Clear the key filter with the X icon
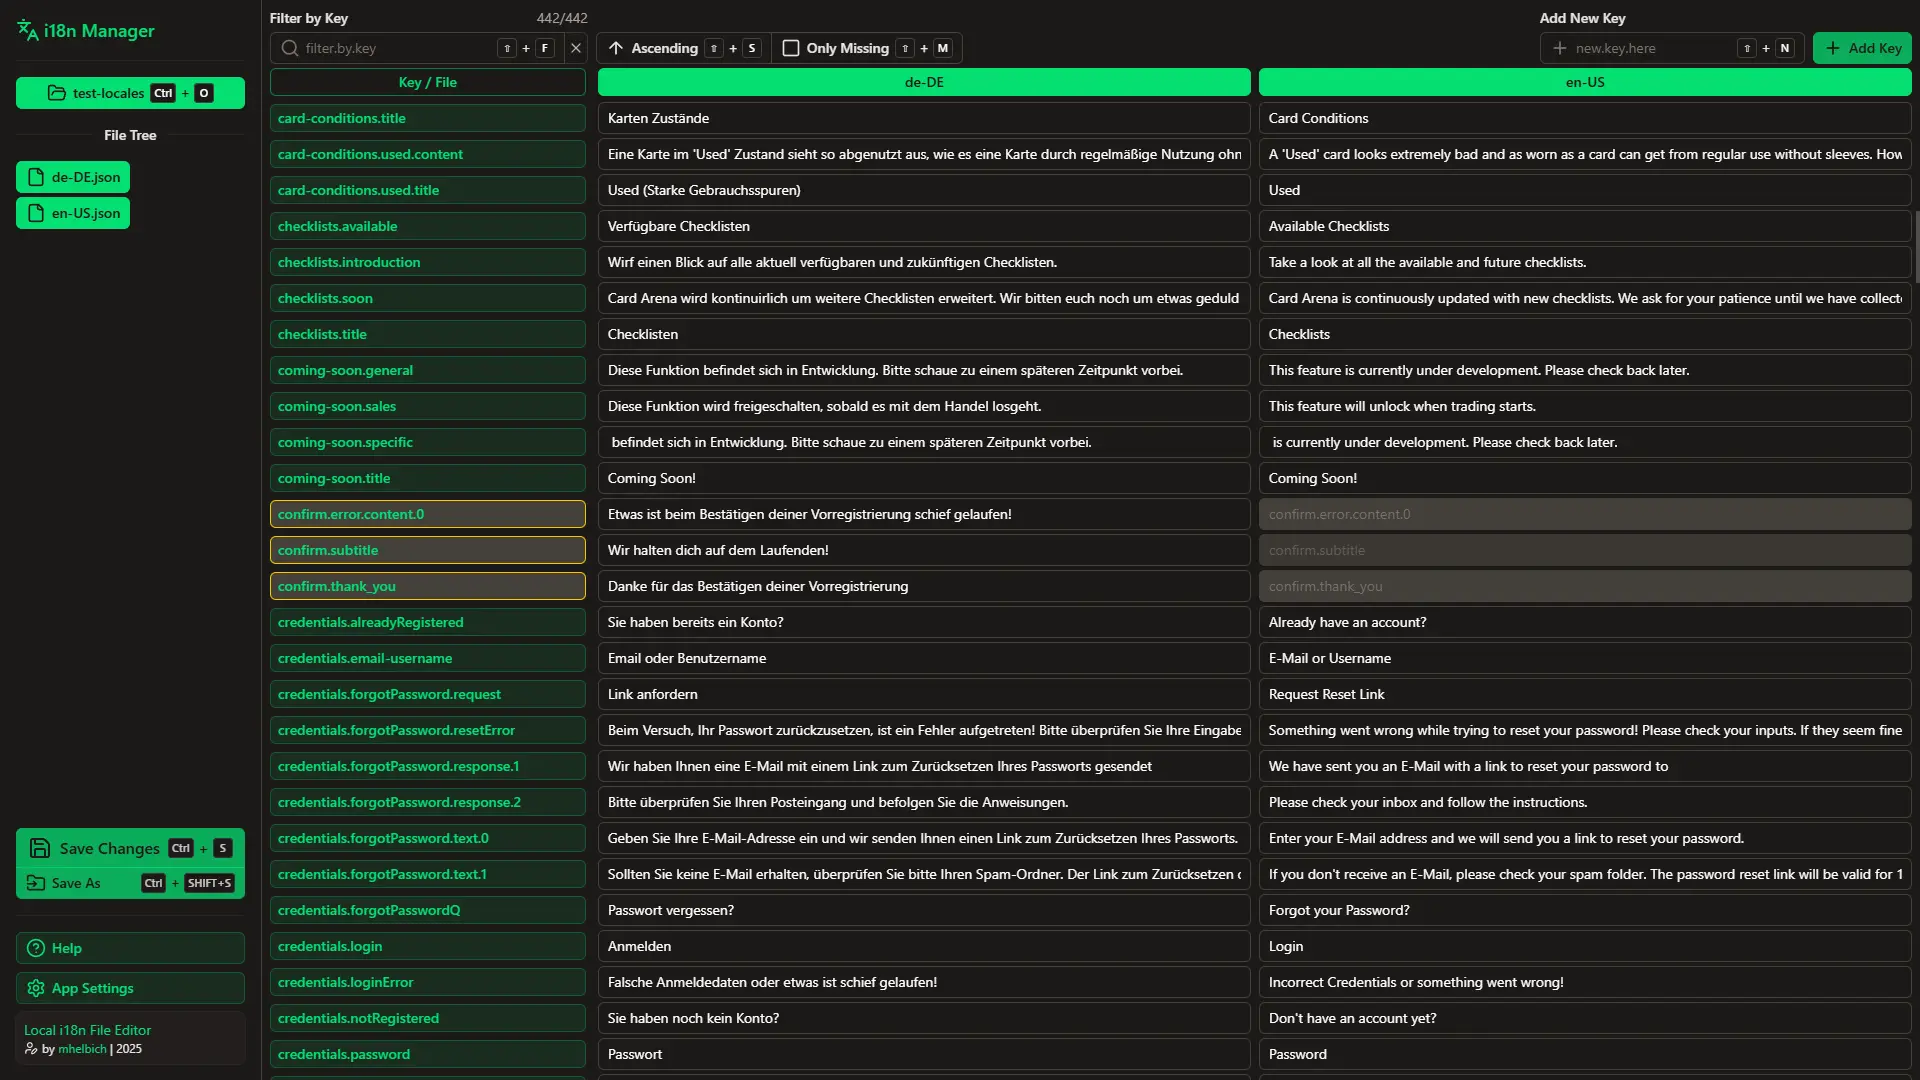This screenshot has height=1080, width=1920. (x=575, y=48)
